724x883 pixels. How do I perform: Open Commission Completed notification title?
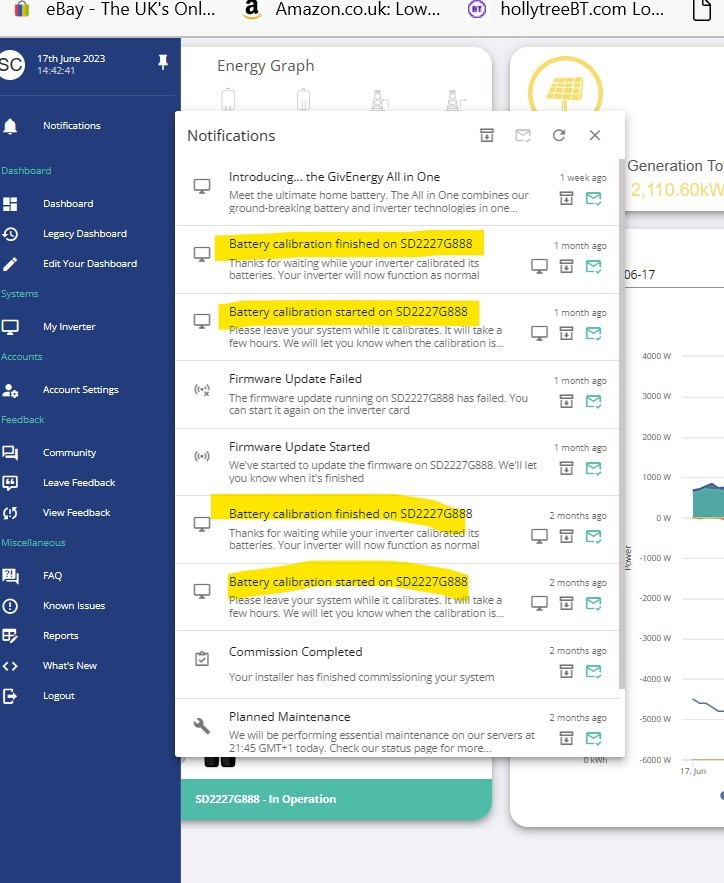pyautogui.click(x=296, y=652)
